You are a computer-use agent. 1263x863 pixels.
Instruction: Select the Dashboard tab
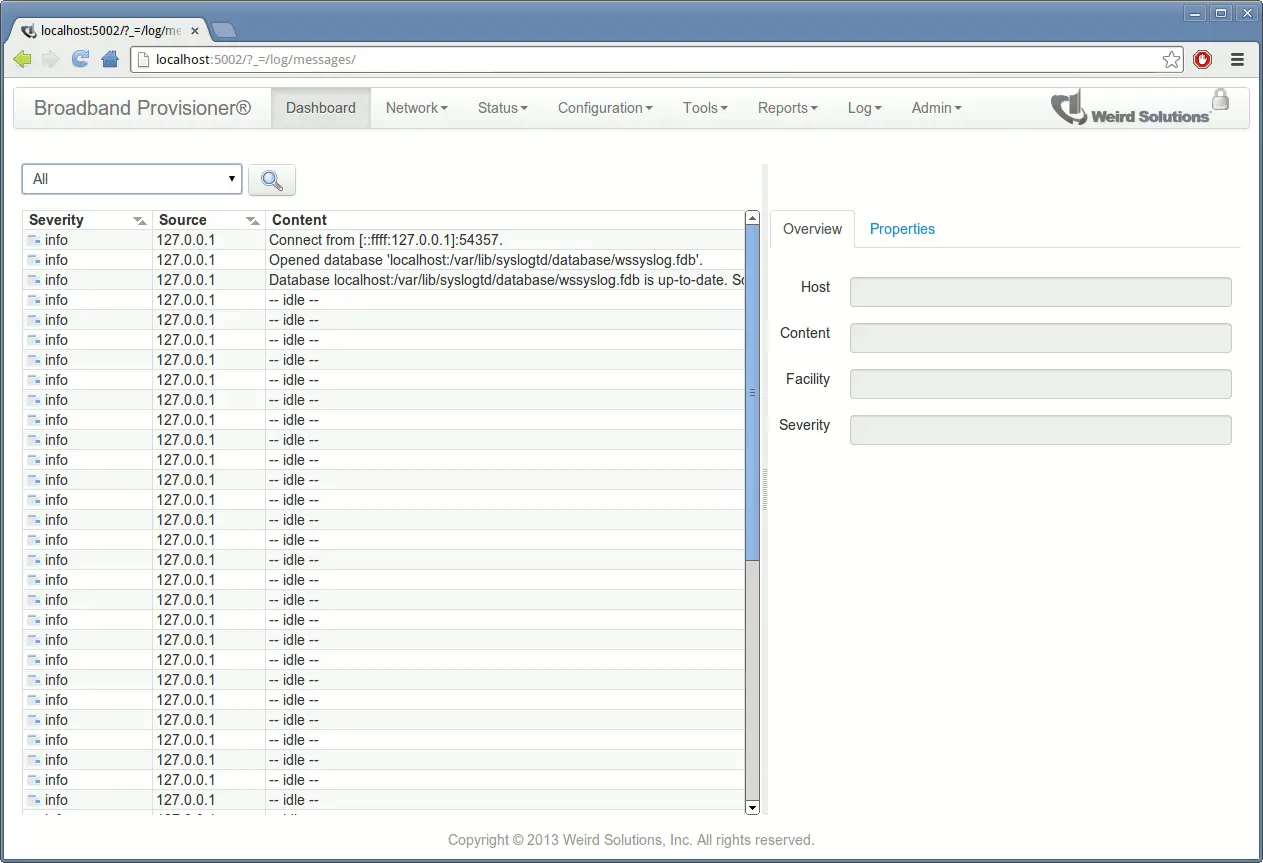[x=320, y=107]
